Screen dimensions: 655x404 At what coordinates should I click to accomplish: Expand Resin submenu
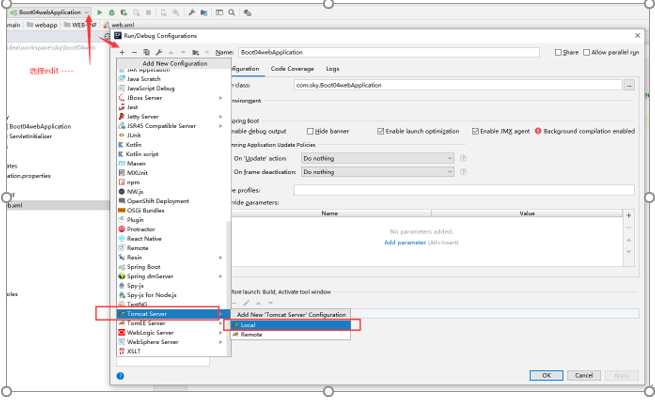(x=221, y=257)
